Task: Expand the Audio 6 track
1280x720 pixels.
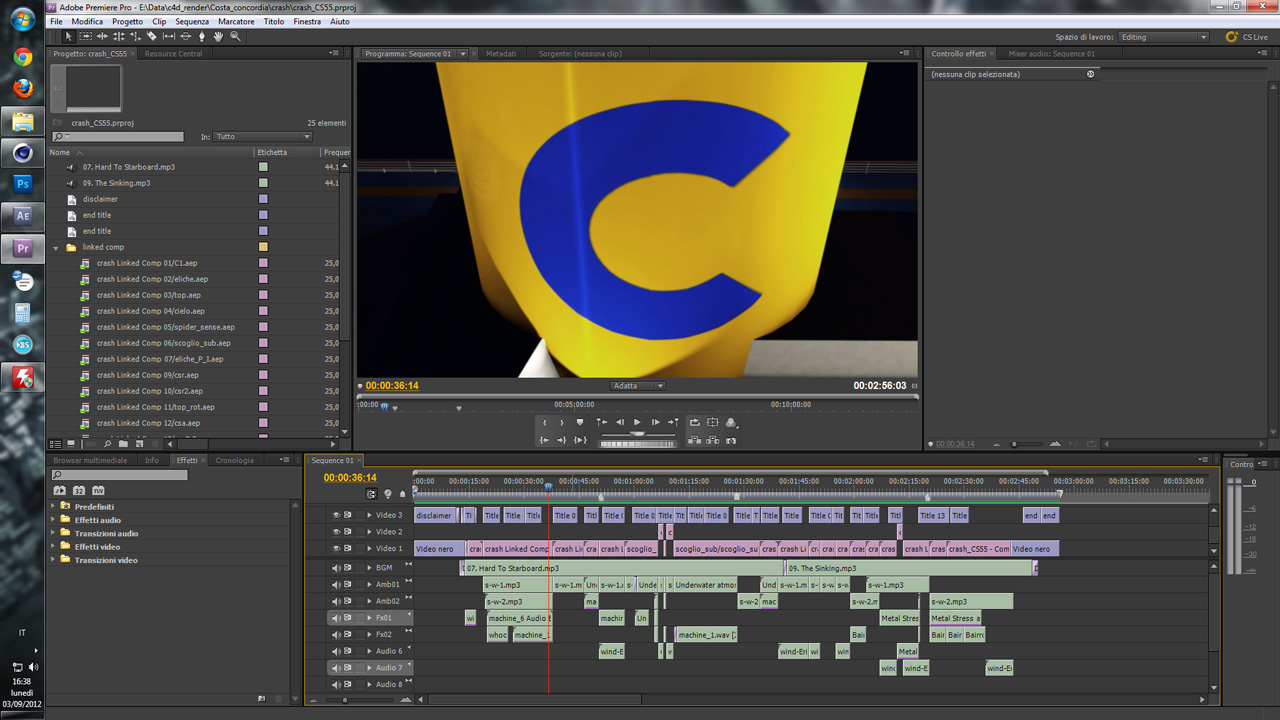Action: click(369, 651)
